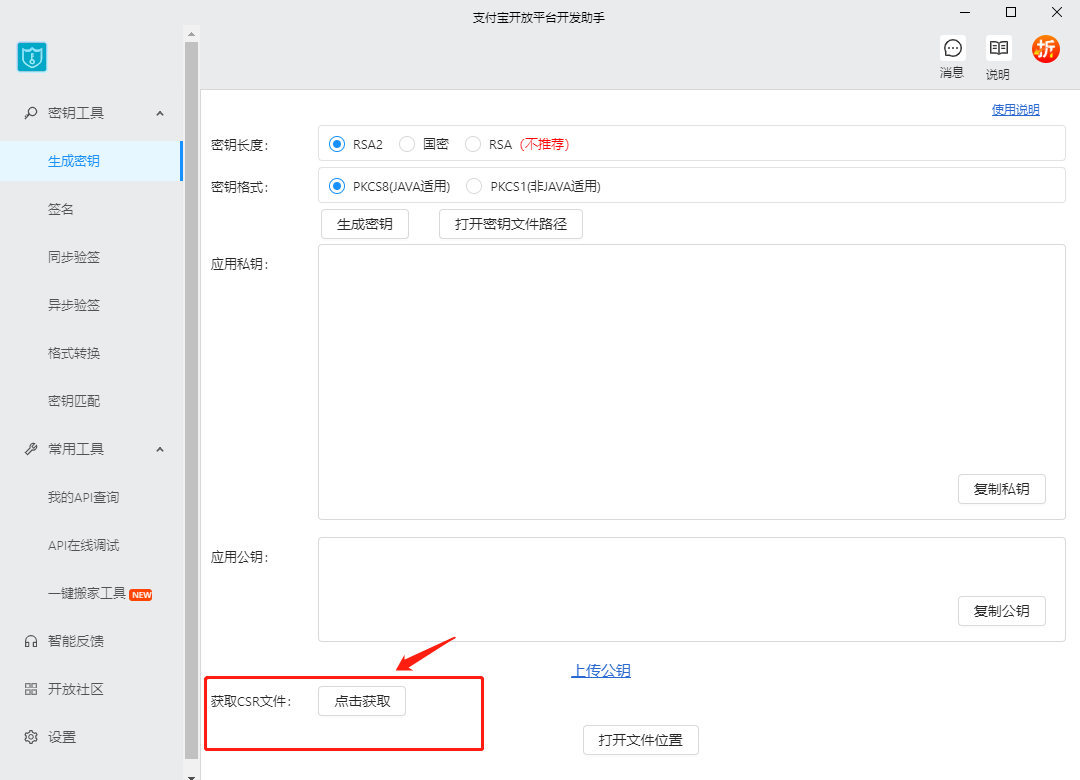1080x780 pixels.
Task: Click the 支付宝开放平台开发助手 window title
Action: pos(539,18)
